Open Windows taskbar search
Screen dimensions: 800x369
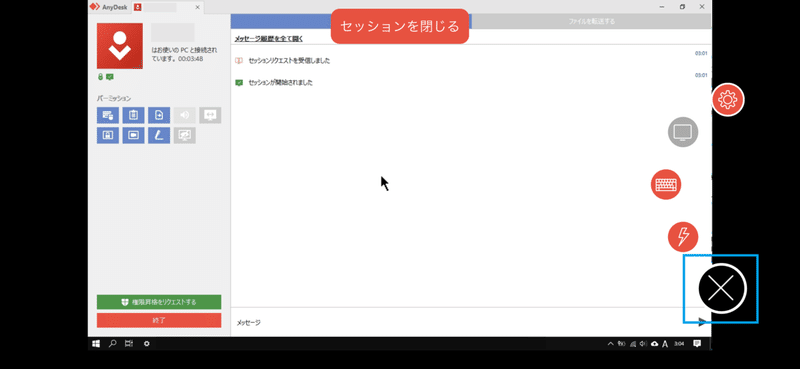click(x=112, y=344)
